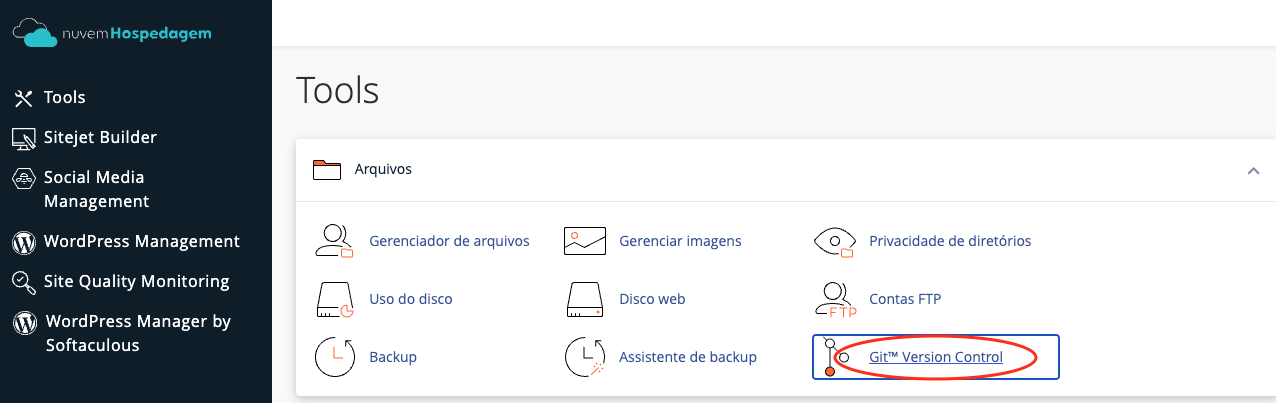Click the Disco web drive icon
Image resolution: width=1276 pixels, height=403 pixels.
[x=585, y=299]
